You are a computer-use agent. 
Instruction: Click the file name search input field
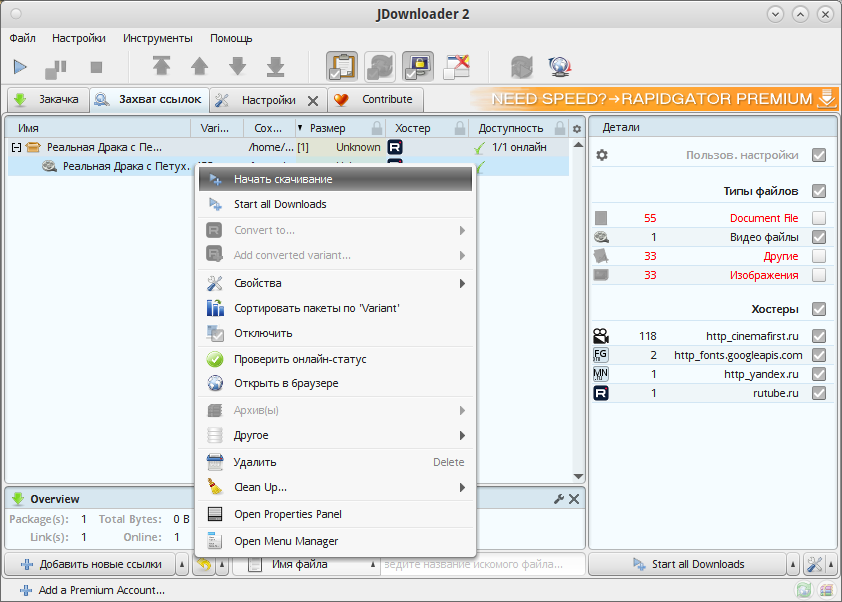point(482,564)
